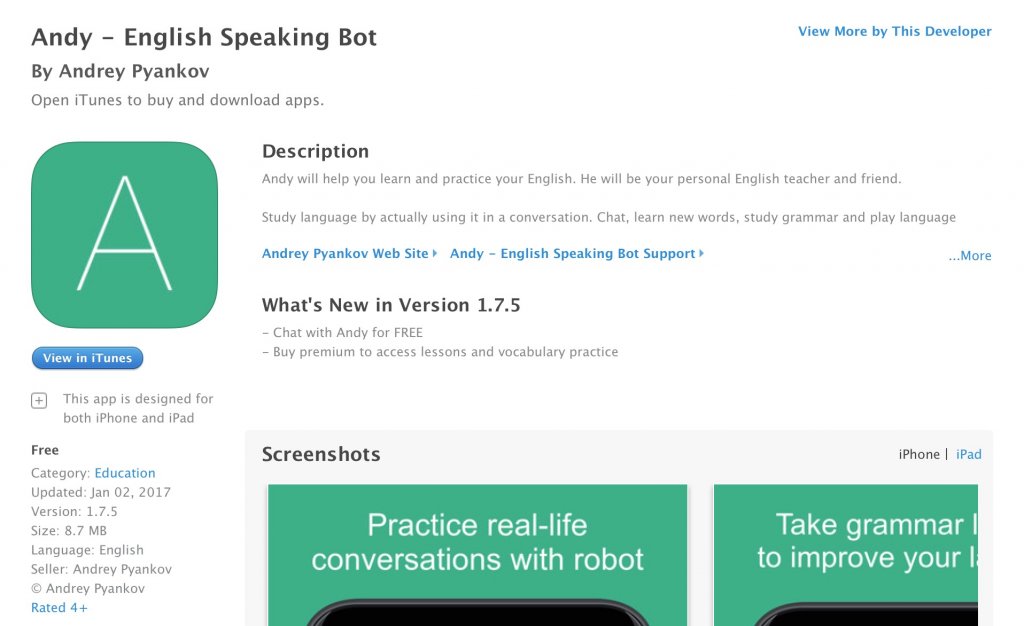The width and height of the screenshot is (1024, 626).
Task: Click the plus badge for universal app info
Action: pos(38,399)
